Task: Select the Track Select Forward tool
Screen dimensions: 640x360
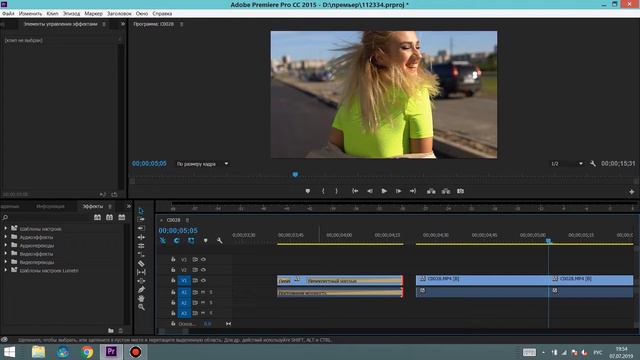Action: click(x=141, y=219)
